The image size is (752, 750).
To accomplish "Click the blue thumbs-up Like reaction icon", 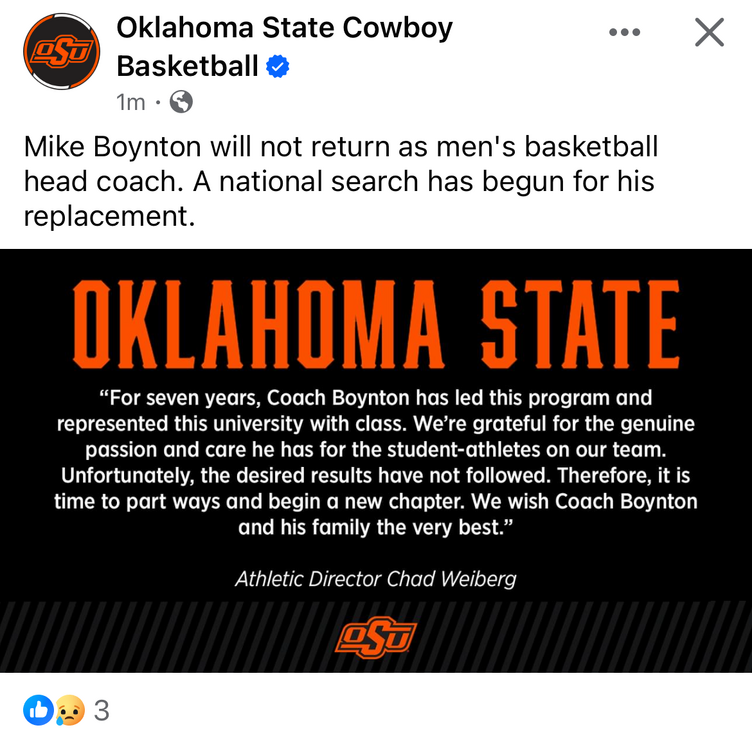I will [37, 711].
